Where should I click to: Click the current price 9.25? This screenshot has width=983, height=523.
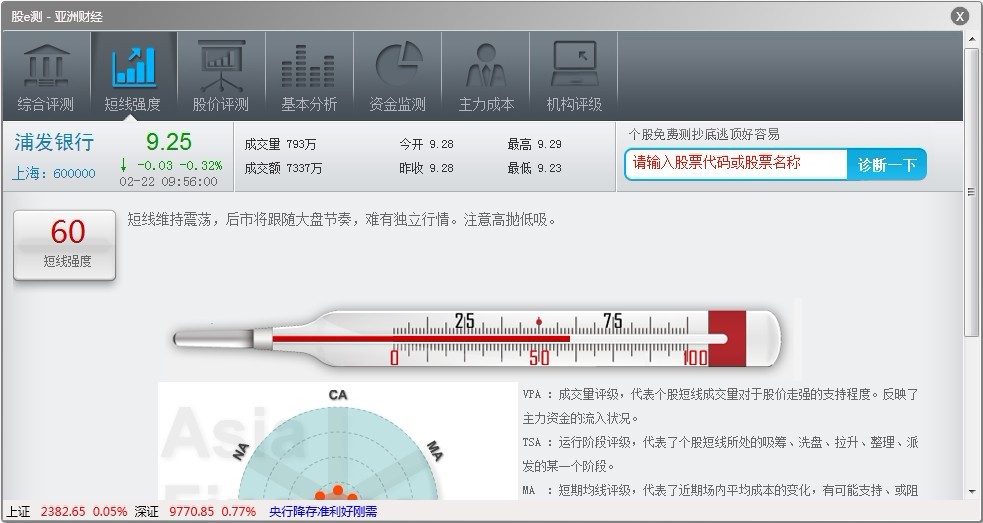(169, 142)
